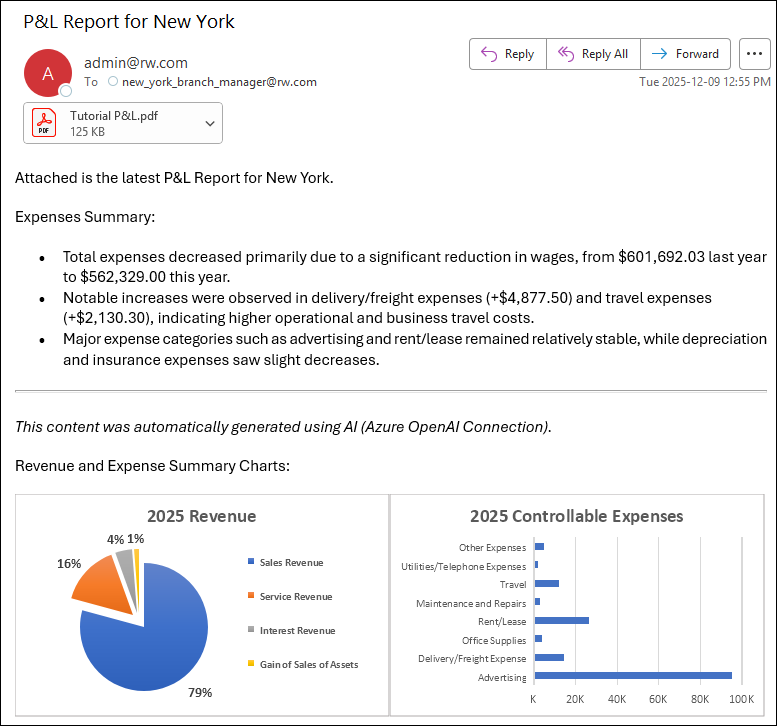
Task: Click the sender avatar with letter A
Action: click(47, 73)
